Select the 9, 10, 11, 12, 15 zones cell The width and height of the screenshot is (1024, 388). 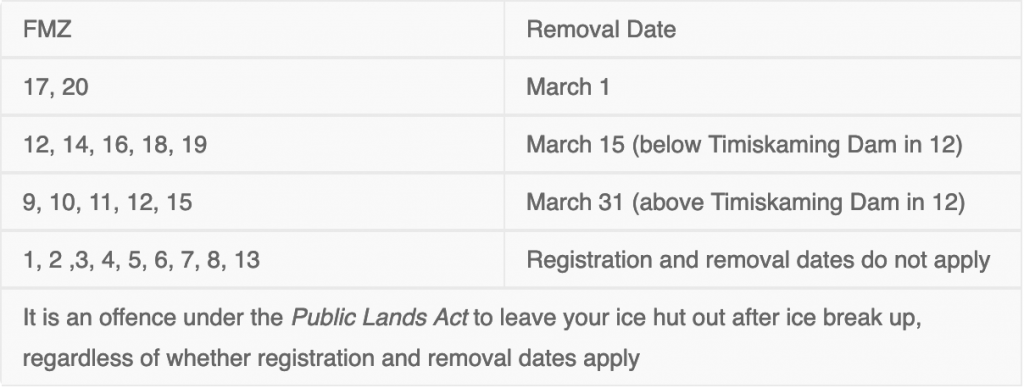click(252, 202)
